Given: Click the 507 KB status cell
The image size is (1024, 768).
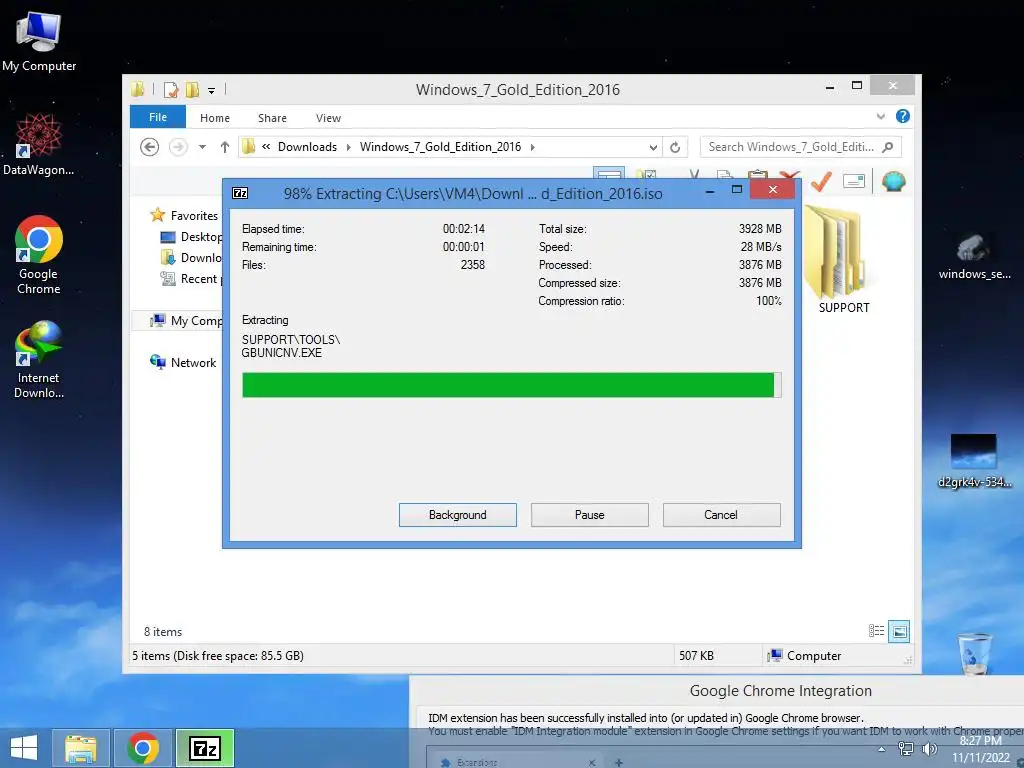Looking at the screenshot, I should coord(696,656).
